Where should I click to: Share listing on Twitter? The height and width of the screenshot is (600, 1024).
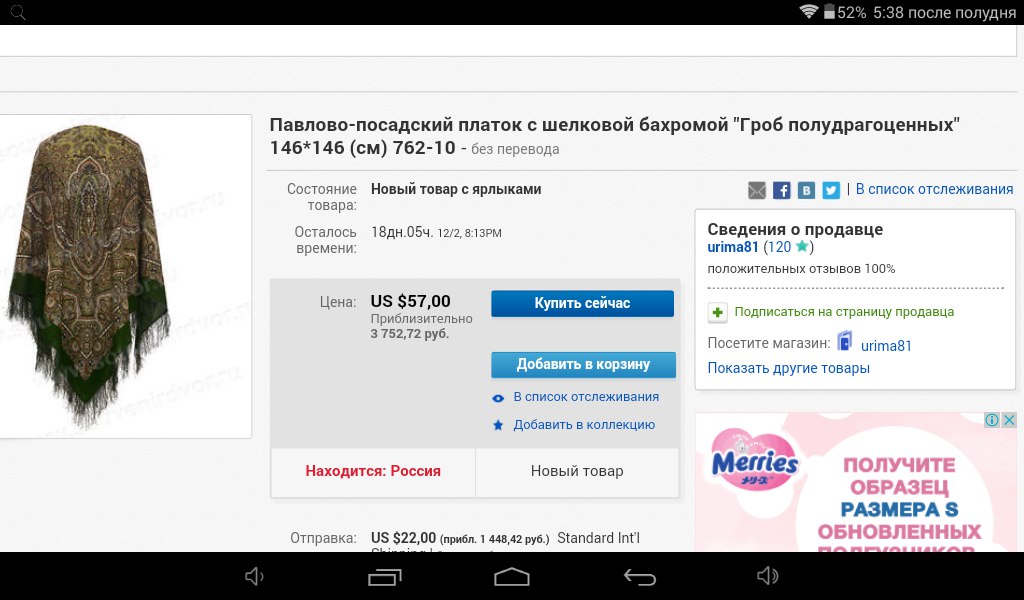click(x=831, y=190)
